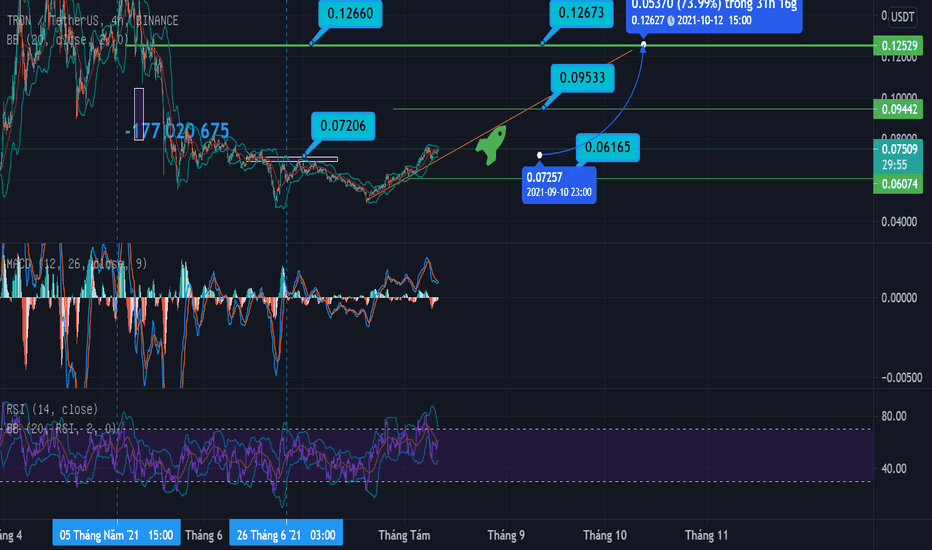Screen dimensions: 932x550
Task: Select the 0.12673 callout label
Action: pos(581,13)
